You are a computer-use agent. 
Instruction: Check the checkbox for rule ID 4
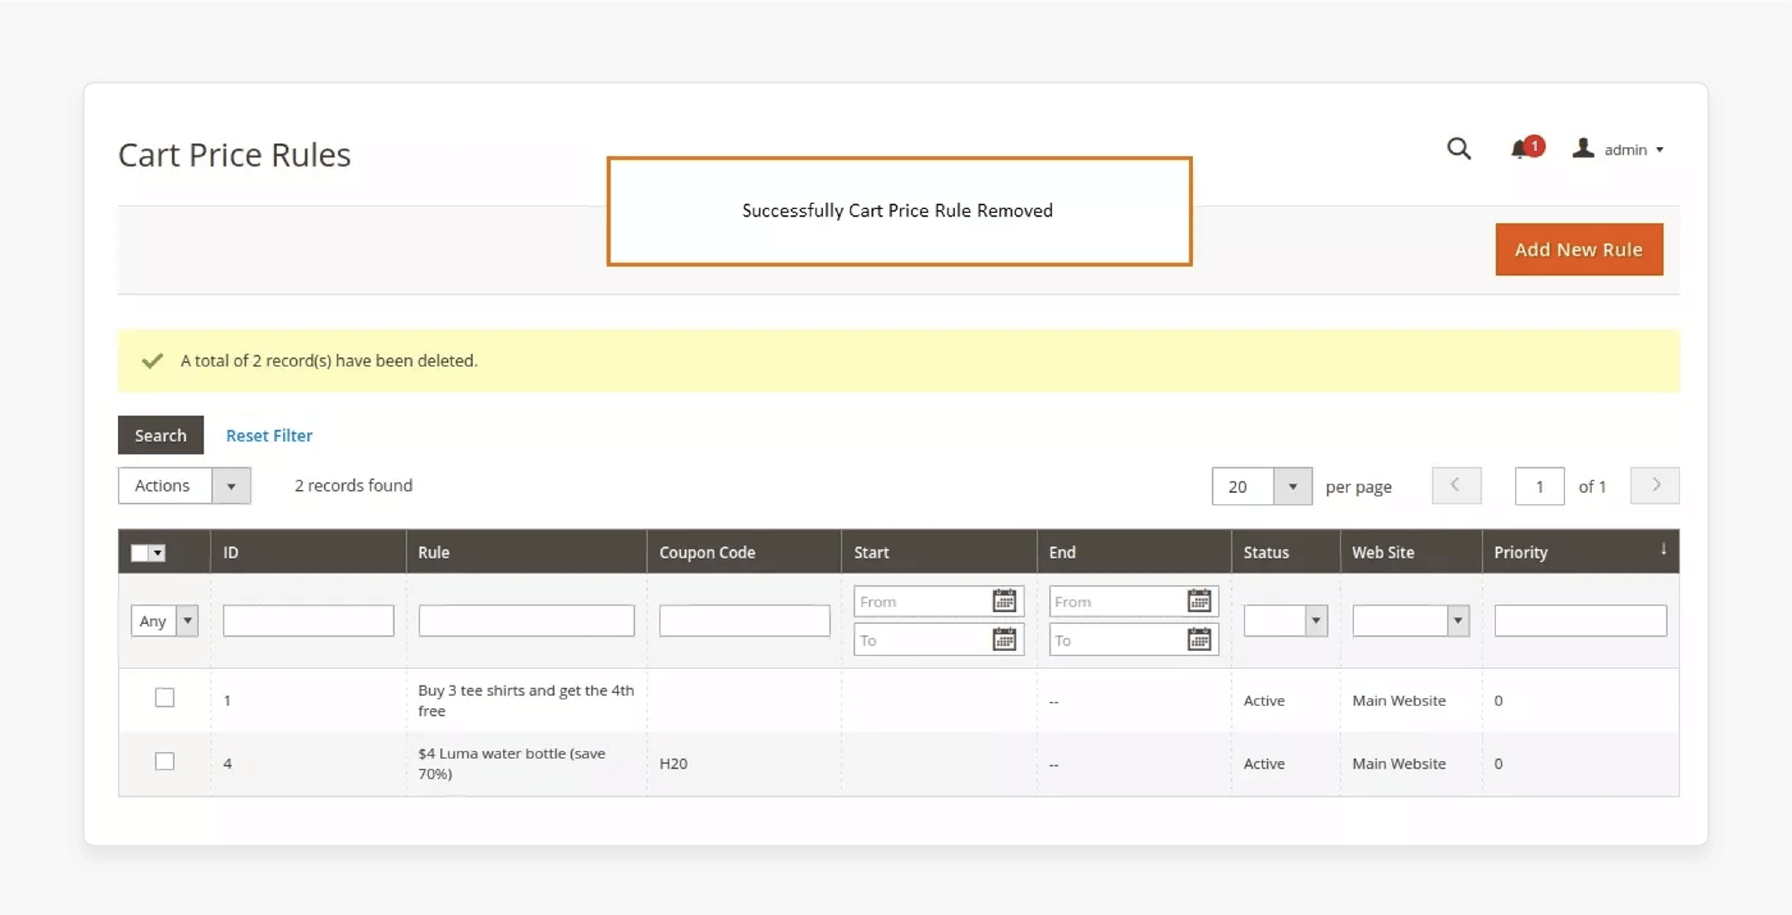pos(165,761)
